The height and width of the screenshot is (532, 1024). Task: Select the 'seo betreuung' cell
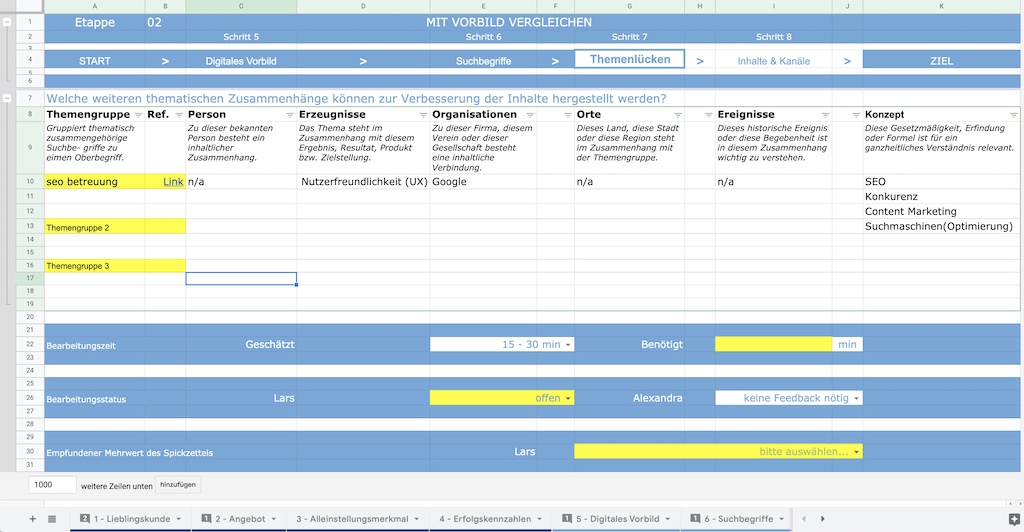(x=95, y=181)
